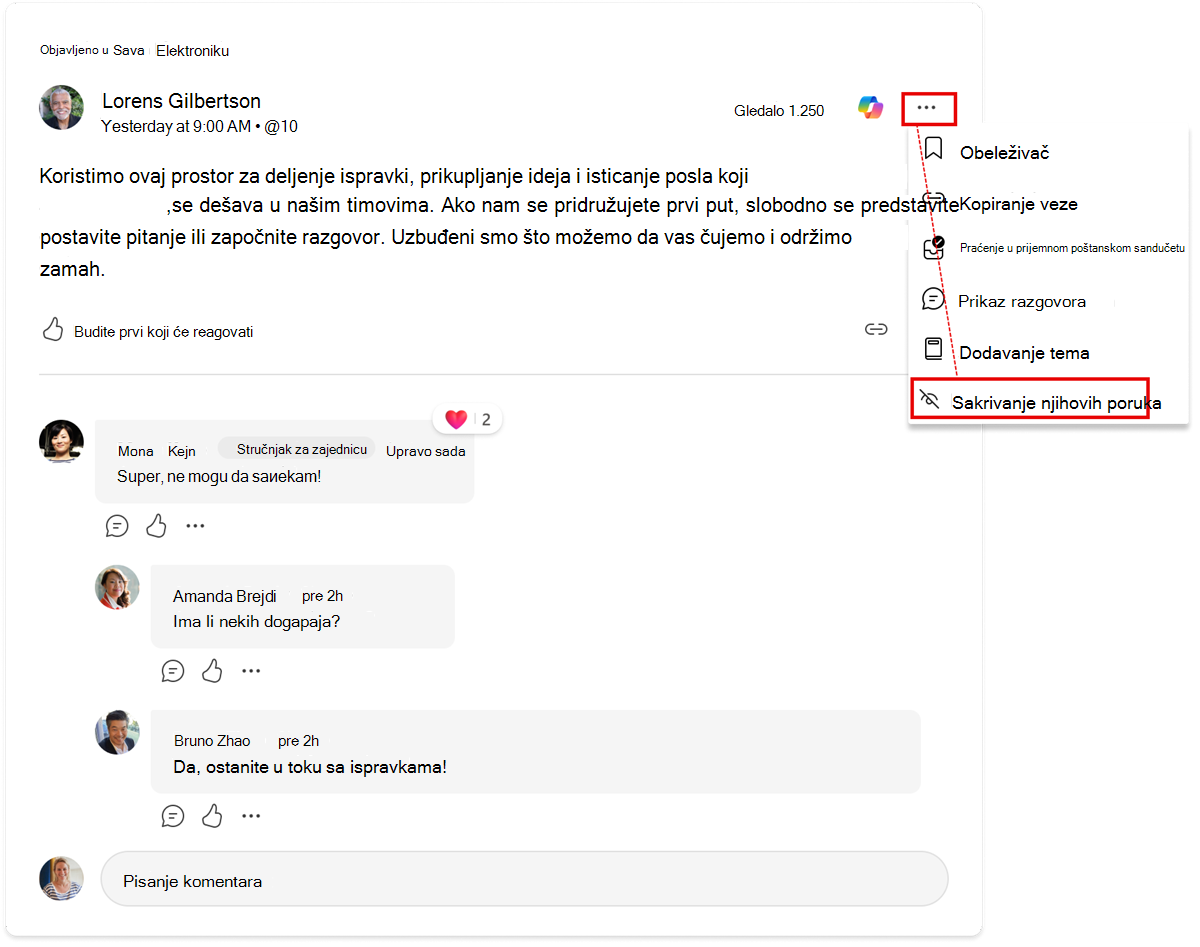This screenshot has height=947, width=1200.
Task: Click Amanda Brejdi's name
Action: click(224, 596)
